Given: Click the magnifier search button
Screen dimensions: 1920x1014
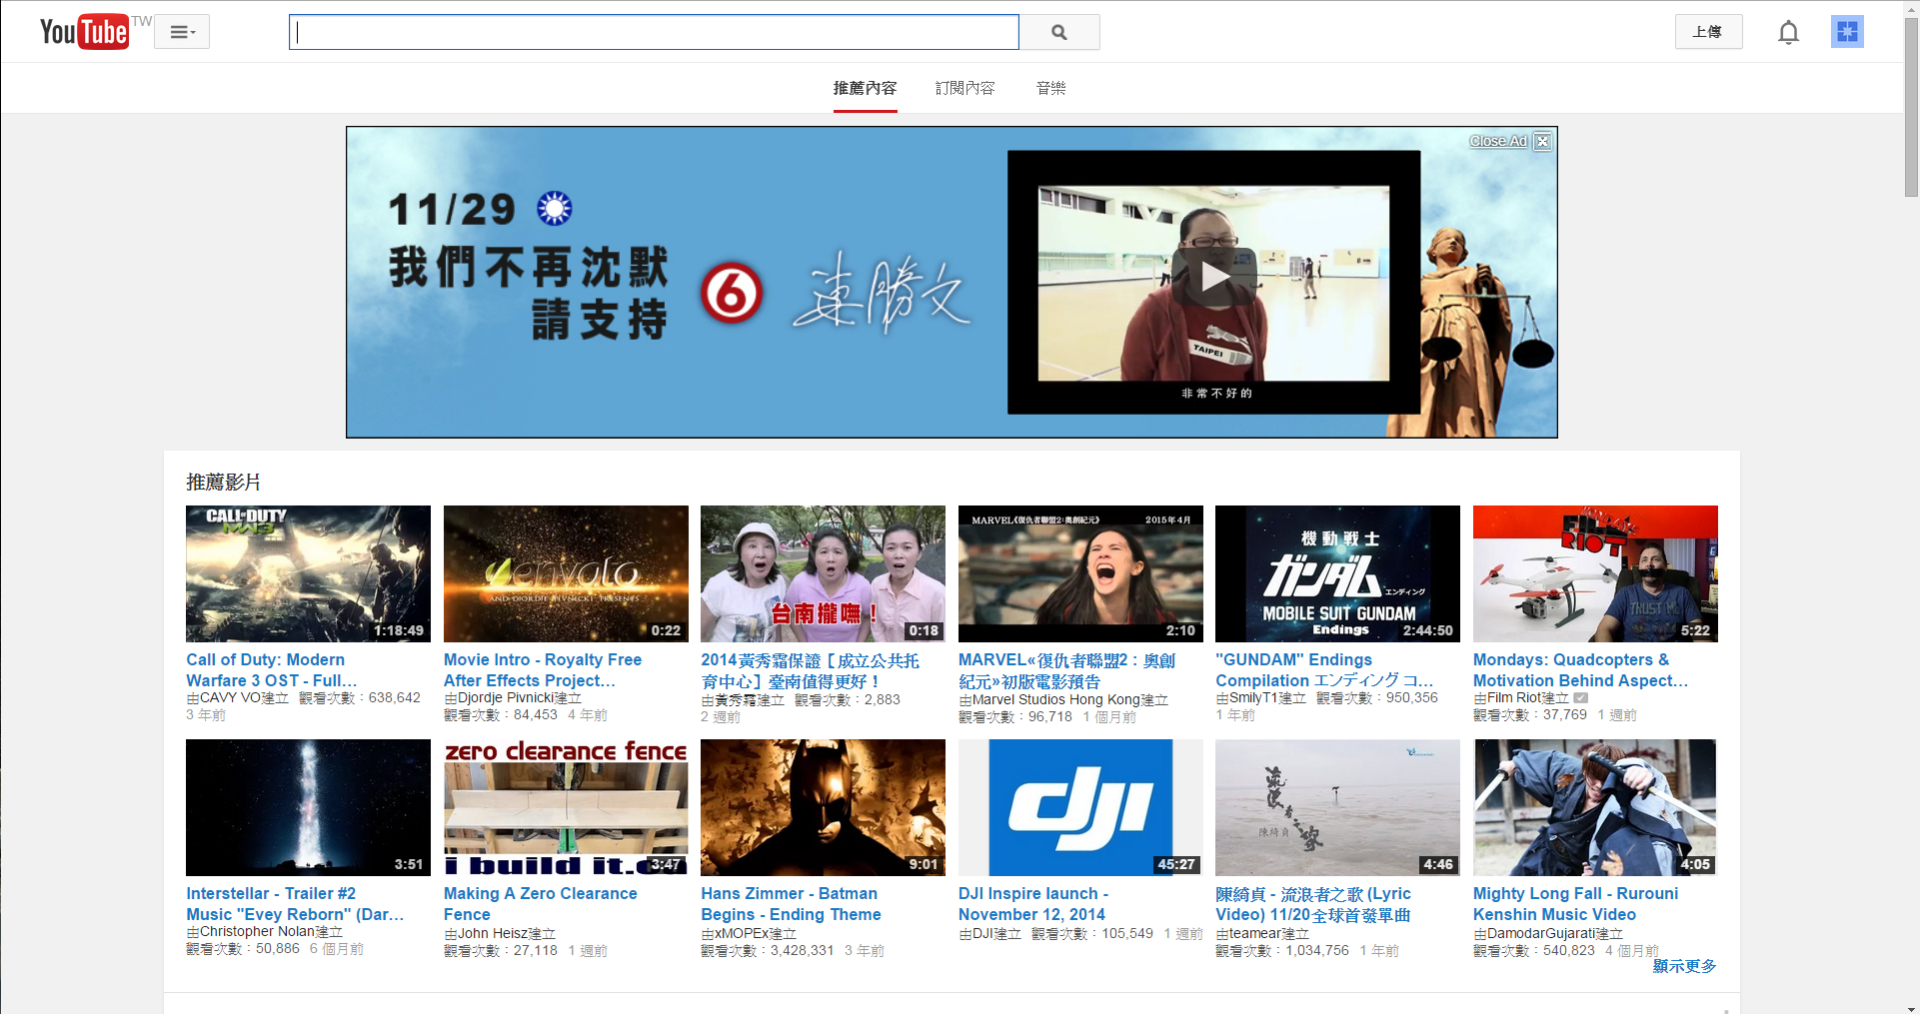Looking at the screenshot, I should [x=1059, y=32].
